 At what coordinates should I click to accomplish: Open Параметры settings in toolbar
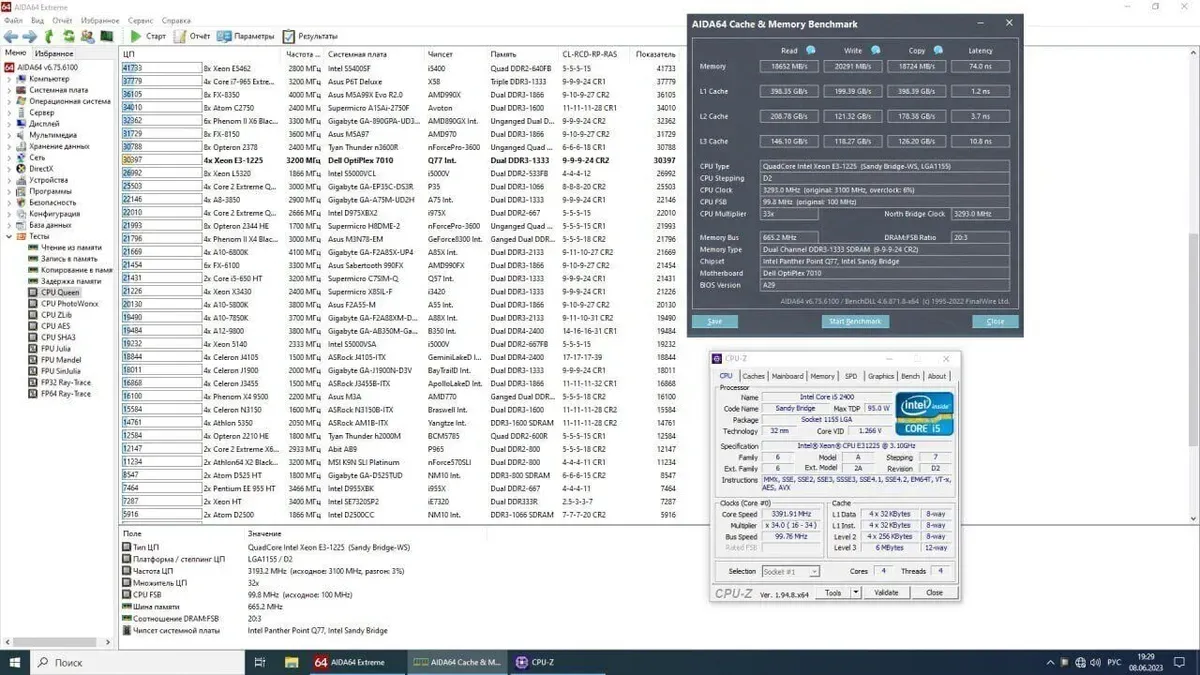click(226, 36)
